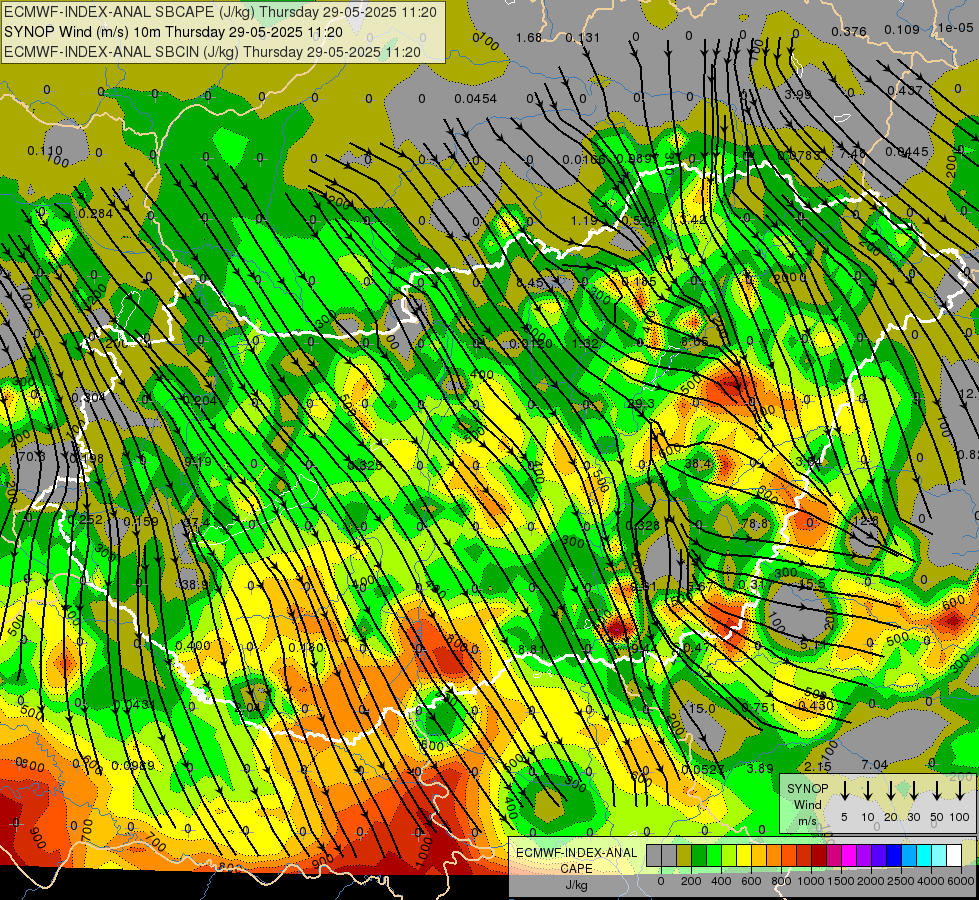Pick the olive swatch in the CAPE color scale
Viewport: 979px width, 900px height.
coord(684,856)
